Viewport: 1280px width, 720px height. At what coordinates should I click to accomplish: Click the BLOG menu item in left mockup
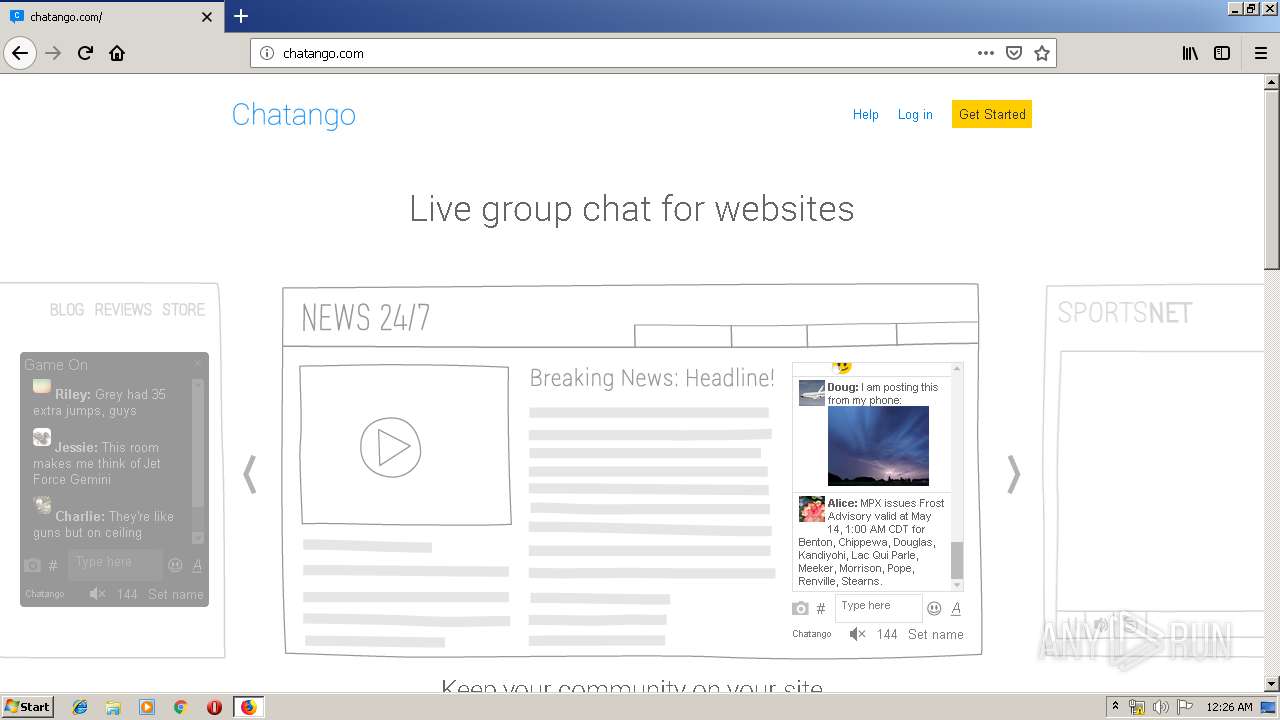click(67, 310)
